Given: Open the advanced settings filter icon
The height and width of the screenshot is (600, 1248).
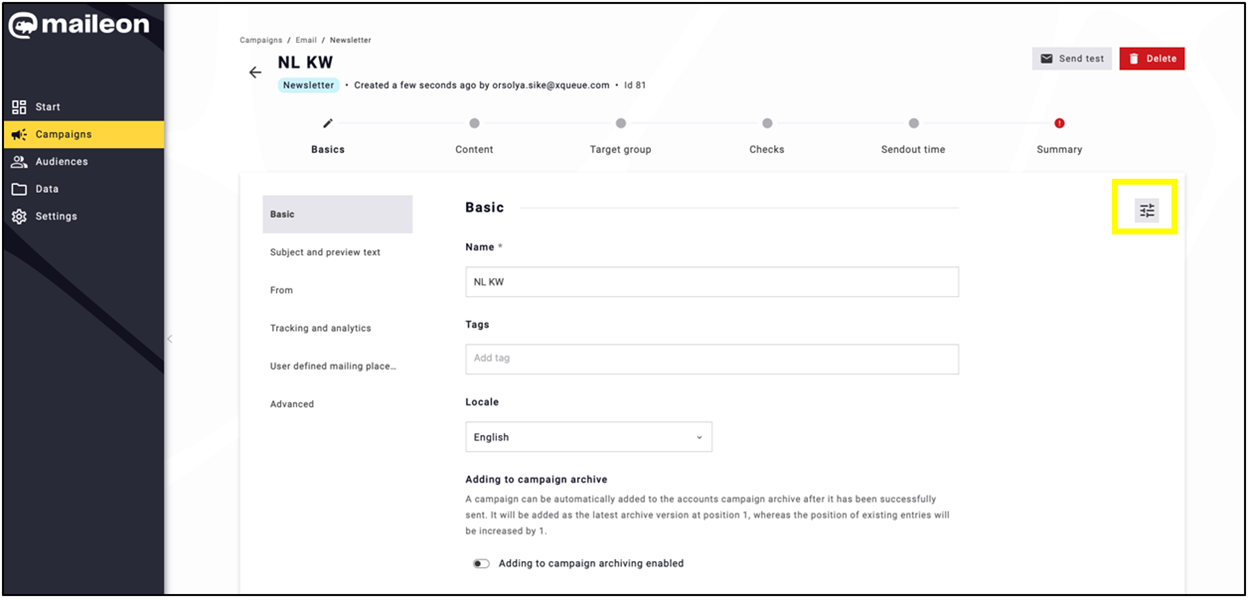Looking at the screenshot, I should 1146,208.
